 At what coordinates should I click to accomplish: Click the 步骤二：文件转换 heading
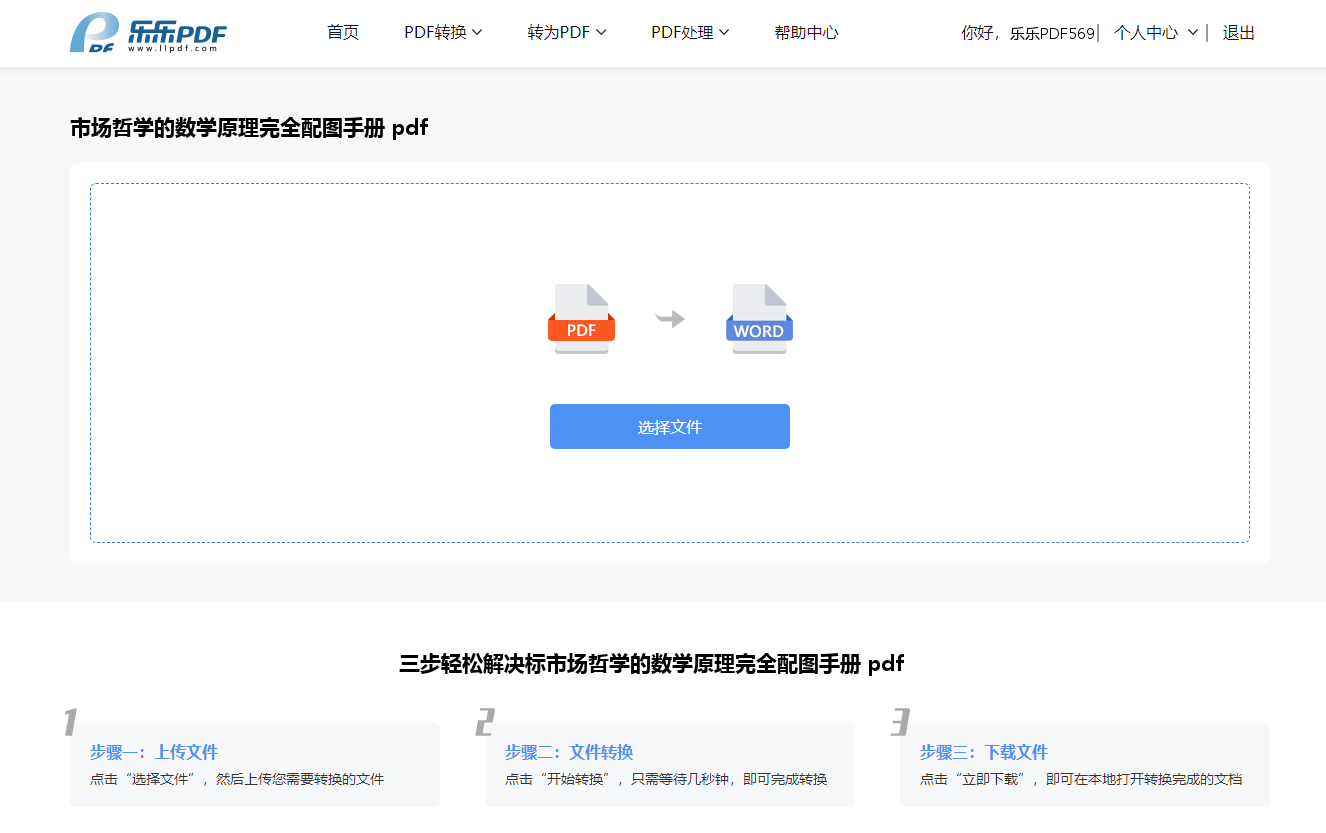click(x=569, y=752)
